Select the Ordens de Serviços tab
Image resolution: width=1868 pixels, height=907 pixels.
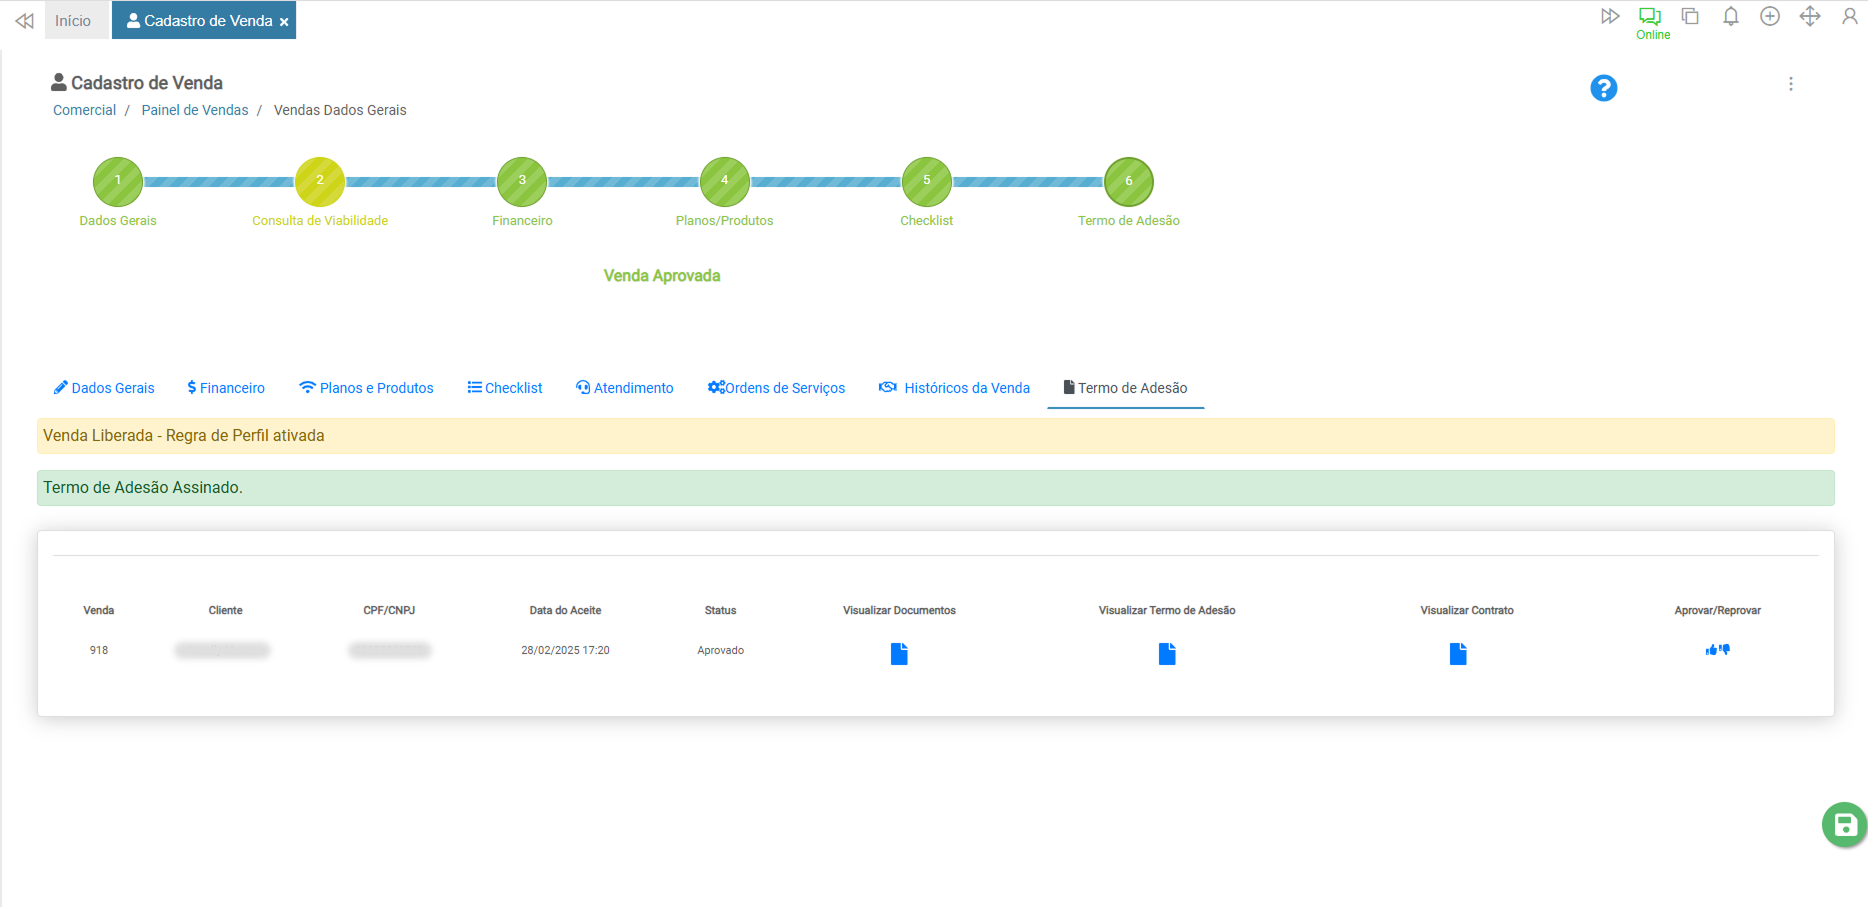[x=776, y=388]
